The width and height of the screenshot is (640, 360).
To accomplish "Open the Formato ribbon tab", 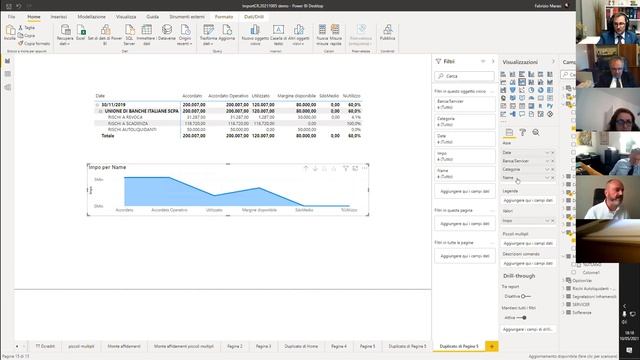I will [x=224, y=17].
